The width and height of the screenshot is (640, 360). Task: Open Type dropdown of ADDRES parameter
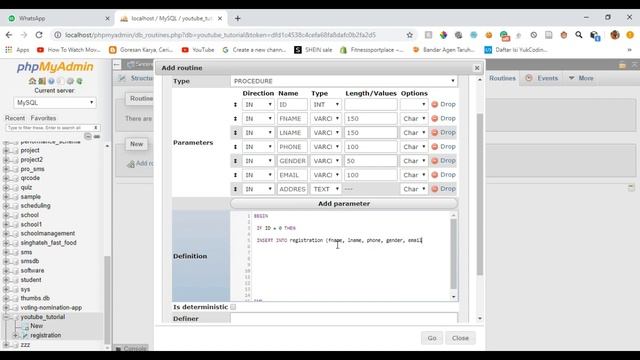pyautogui.click(x=325, y=189)
